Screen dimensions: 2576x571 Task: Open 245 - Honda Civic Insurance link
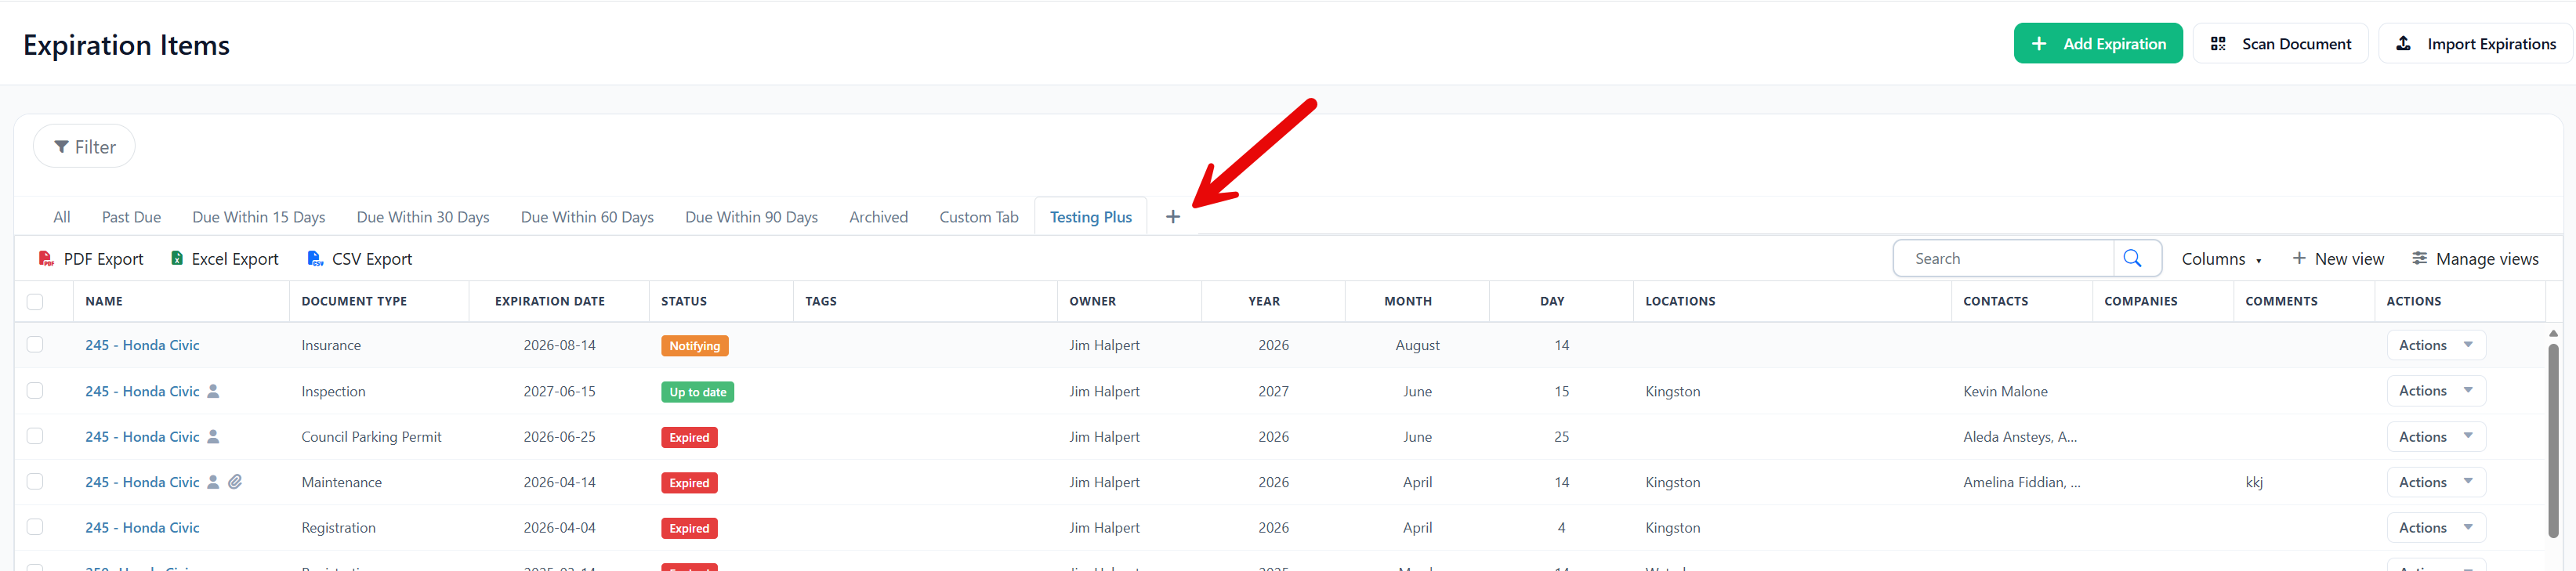[x=142, y=345]
